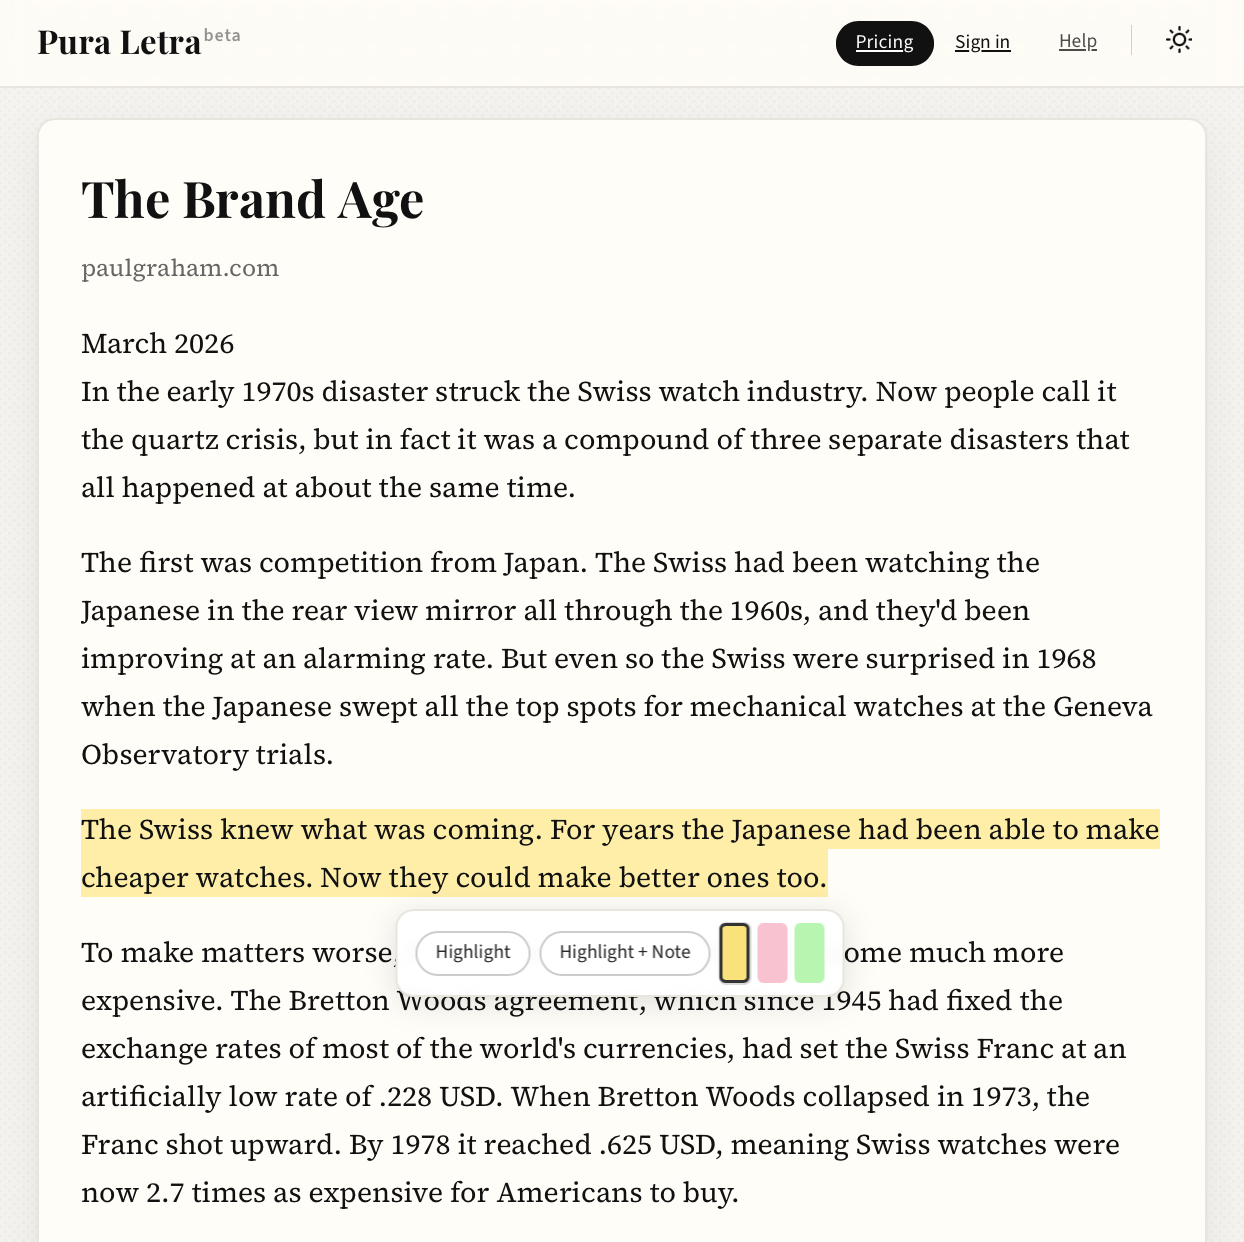1244x1242 pixels.
Task: Click the beta badge beside the logo
Action: click(222, 35)
